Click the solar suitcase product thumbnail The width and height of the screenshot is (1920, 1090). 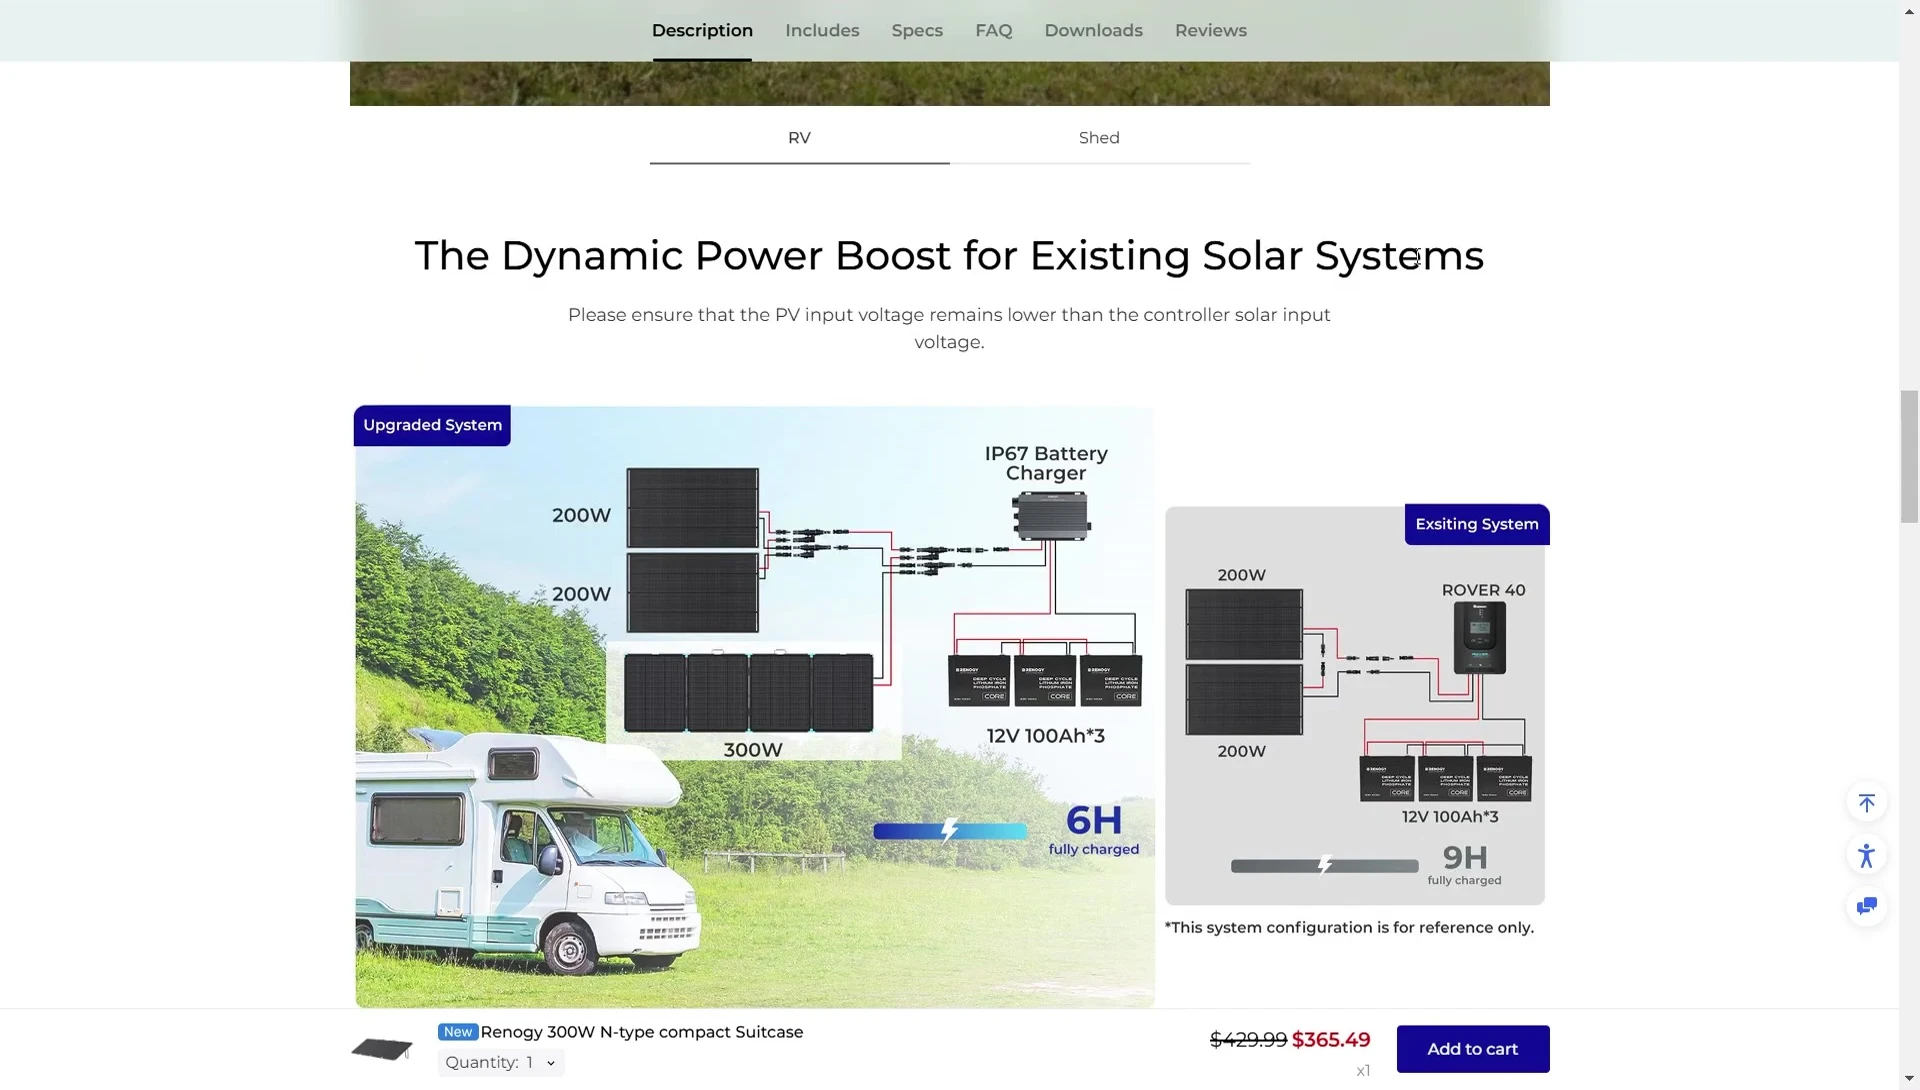(x=382, y=1049)
